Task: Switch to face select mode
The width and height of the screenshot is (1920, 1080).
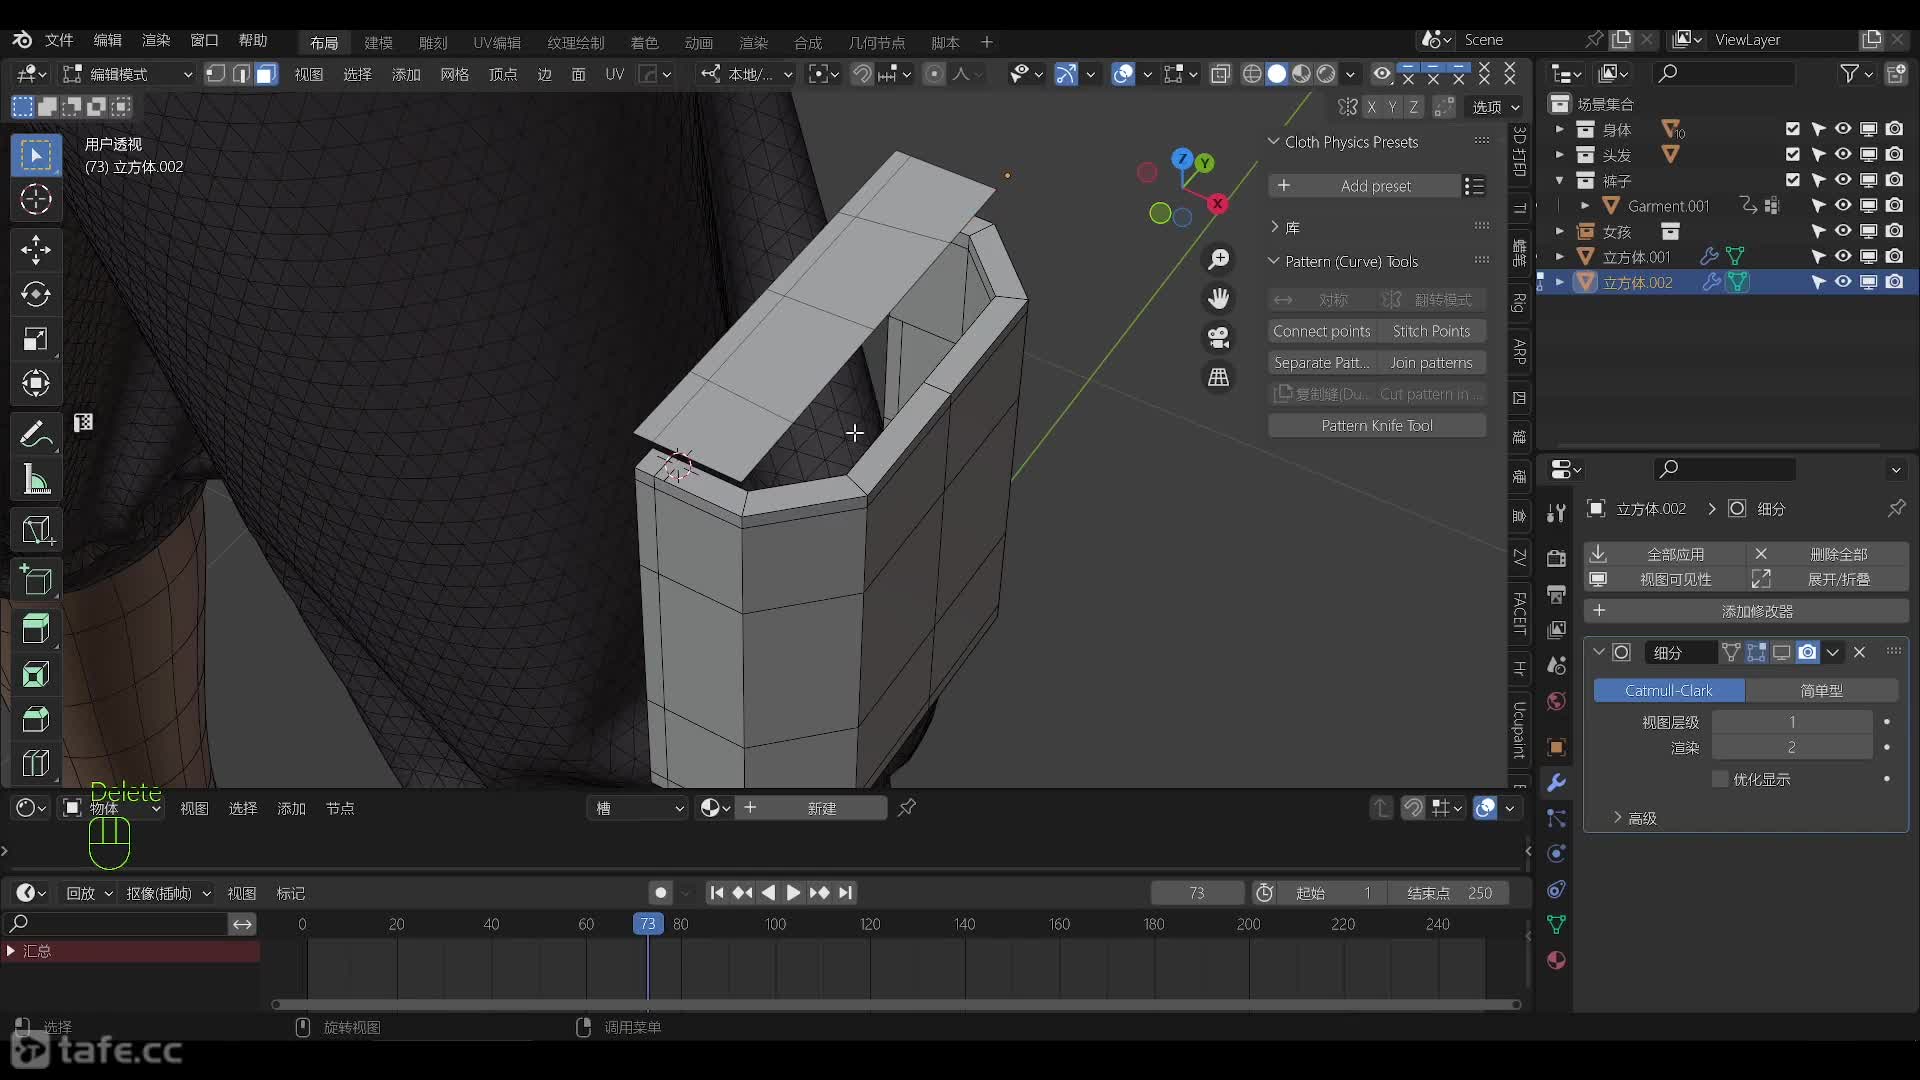Action: 265,74
